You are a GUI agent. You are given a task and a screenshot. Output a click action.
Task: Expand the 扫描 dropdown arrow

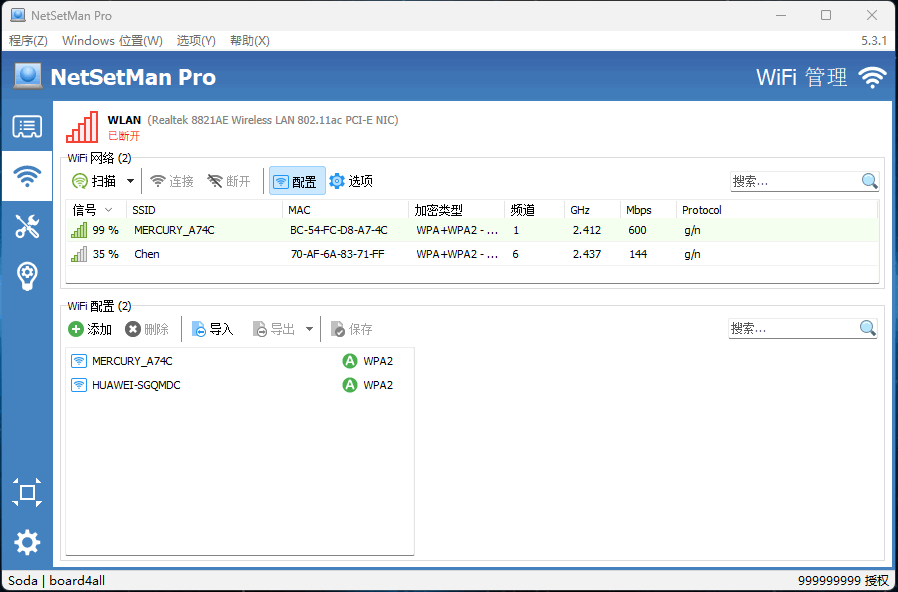131,181
